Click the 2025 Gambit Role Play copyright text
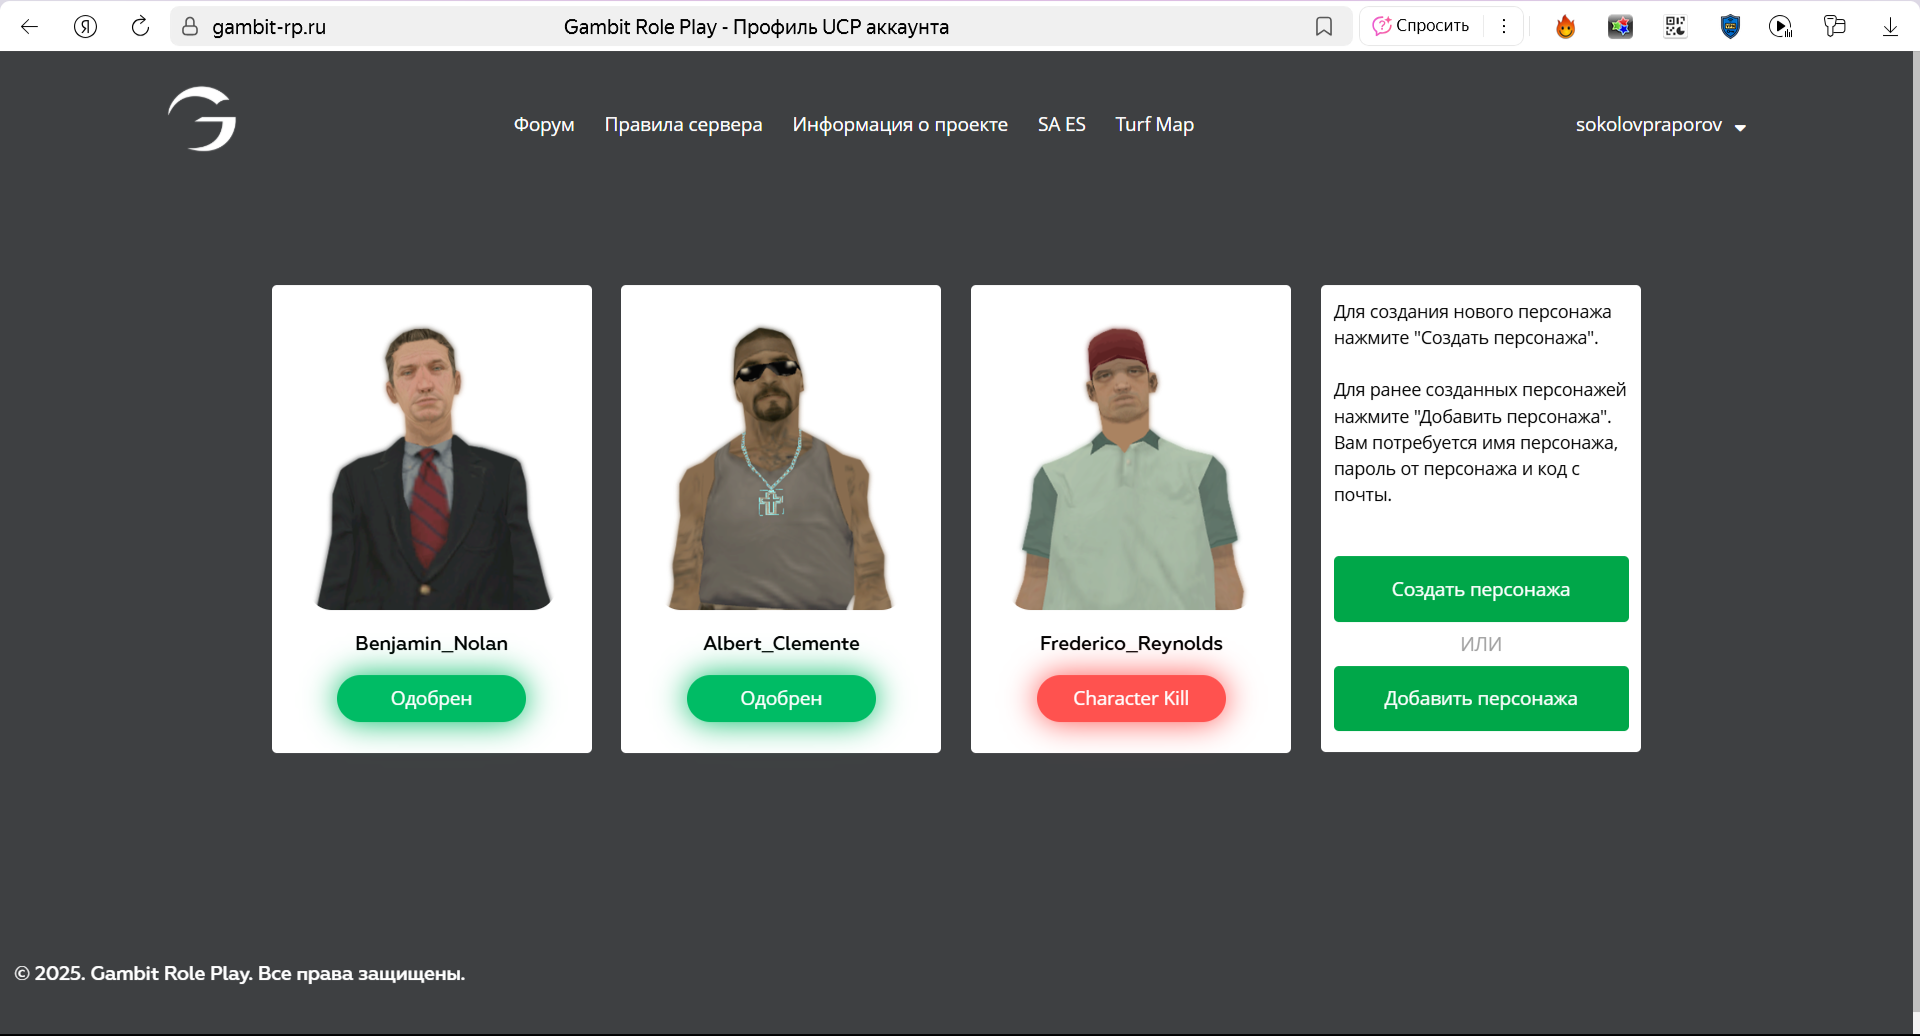 click(240, 973)
